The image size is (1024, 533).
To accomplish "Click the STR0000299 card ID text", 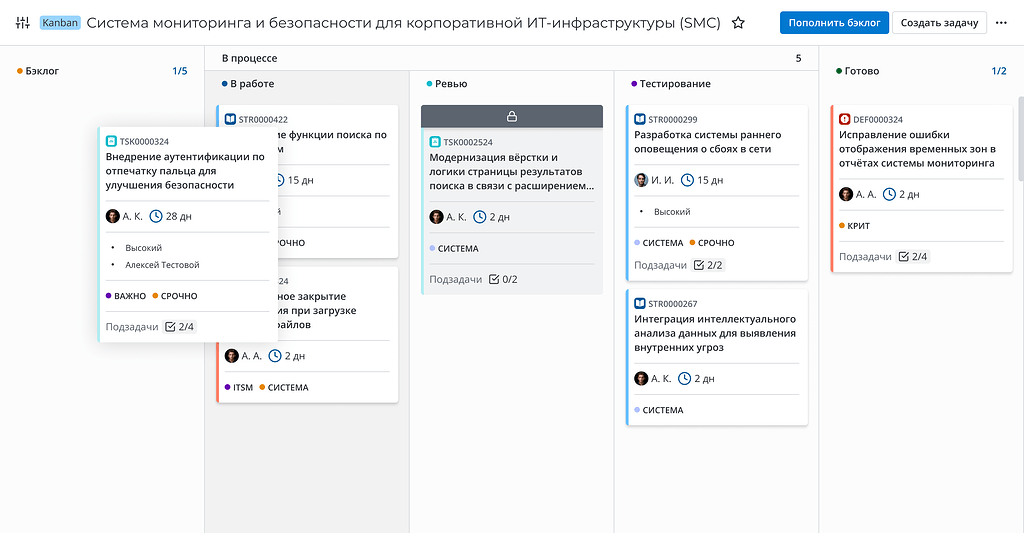I will click(673, 120).
